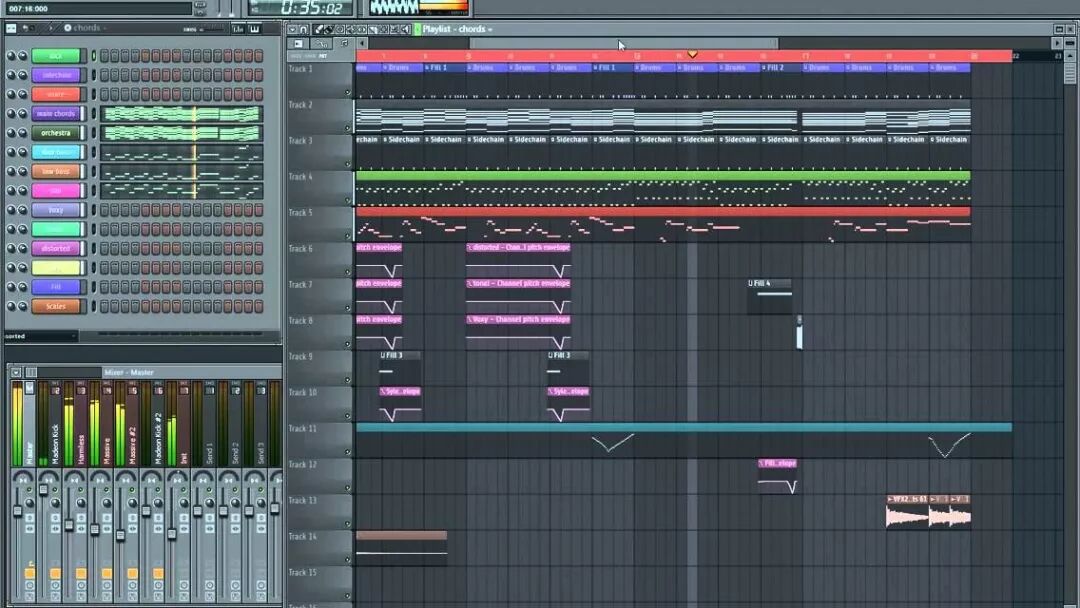Open the orchestra channel button
The image size is (1080, 608).
point(56,133)
